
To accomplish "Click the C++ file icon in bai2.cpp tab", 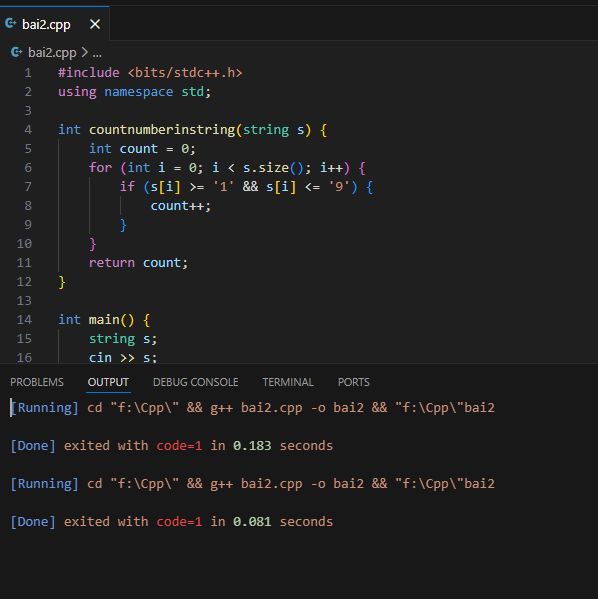I will (11, 24).
